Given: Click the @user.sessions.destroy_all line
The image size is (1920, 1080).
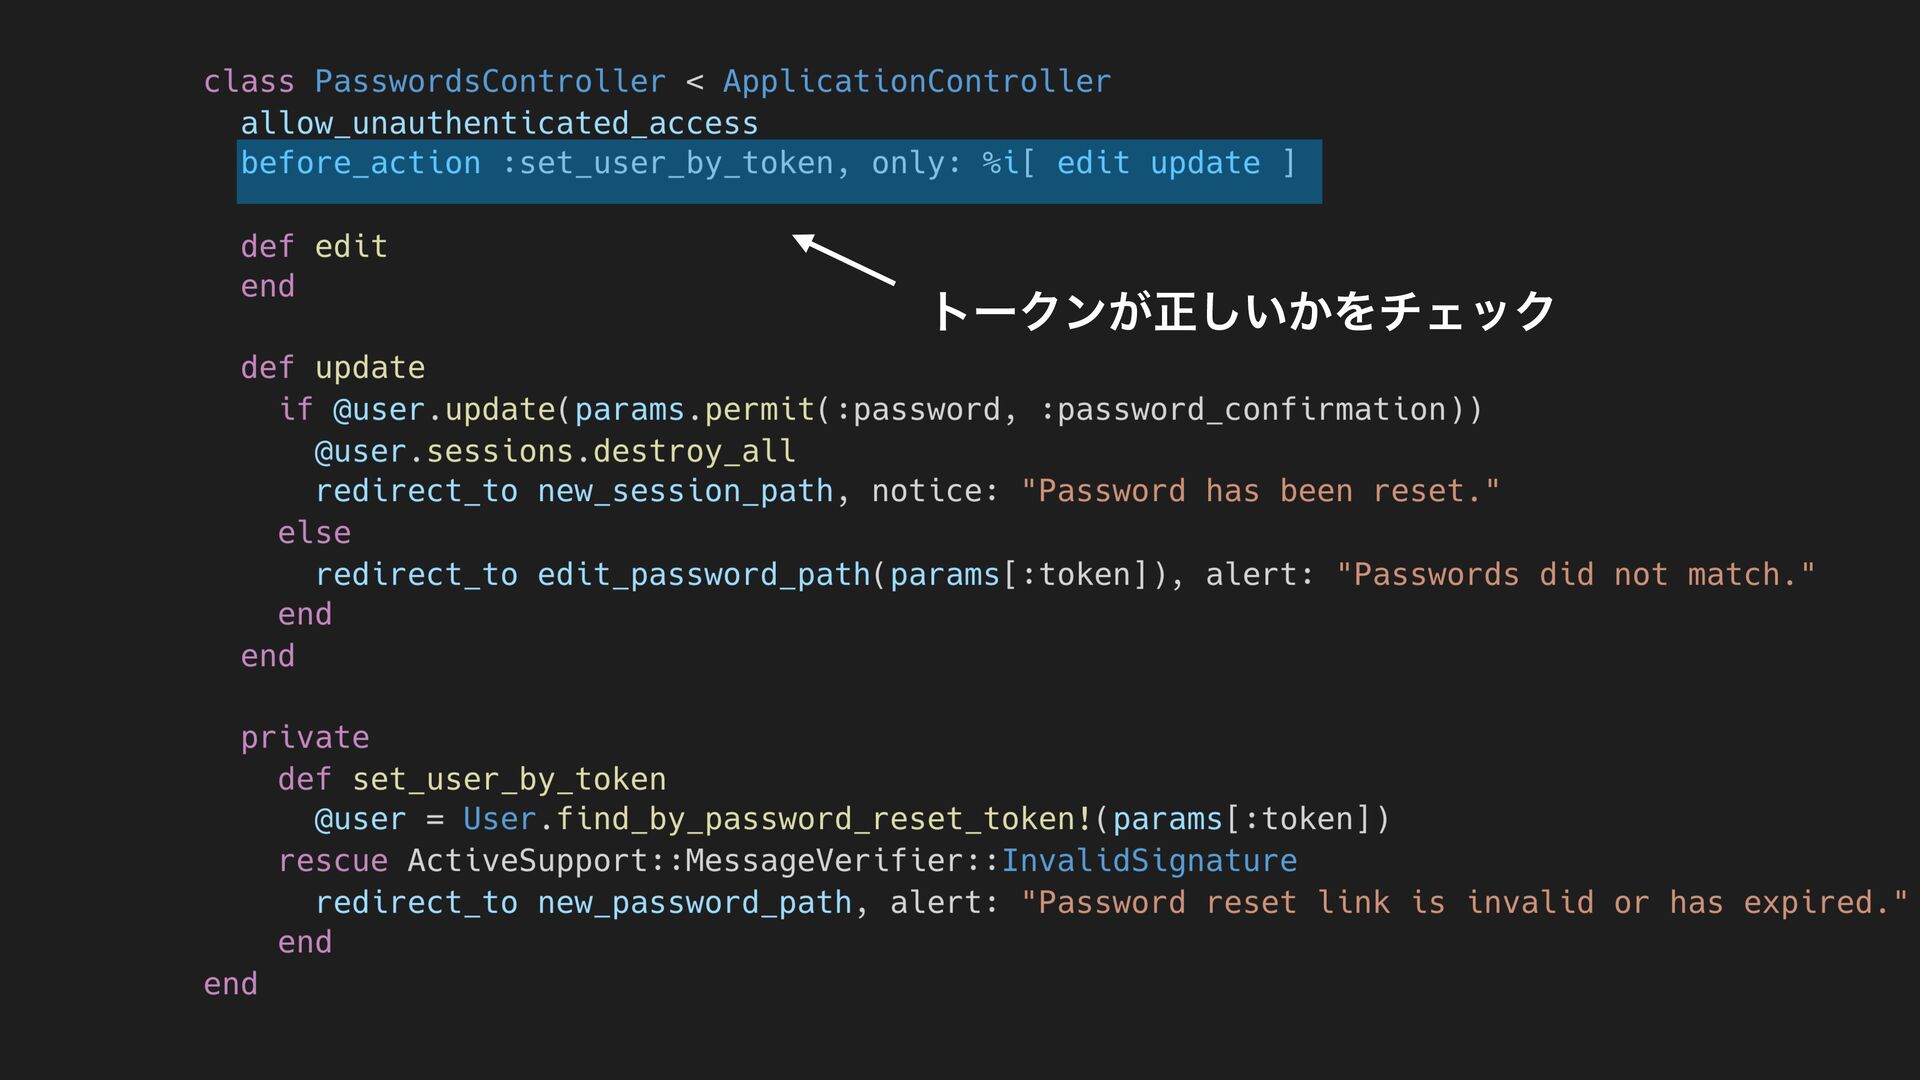Looking at the screenshot, I should coord(555,451).
